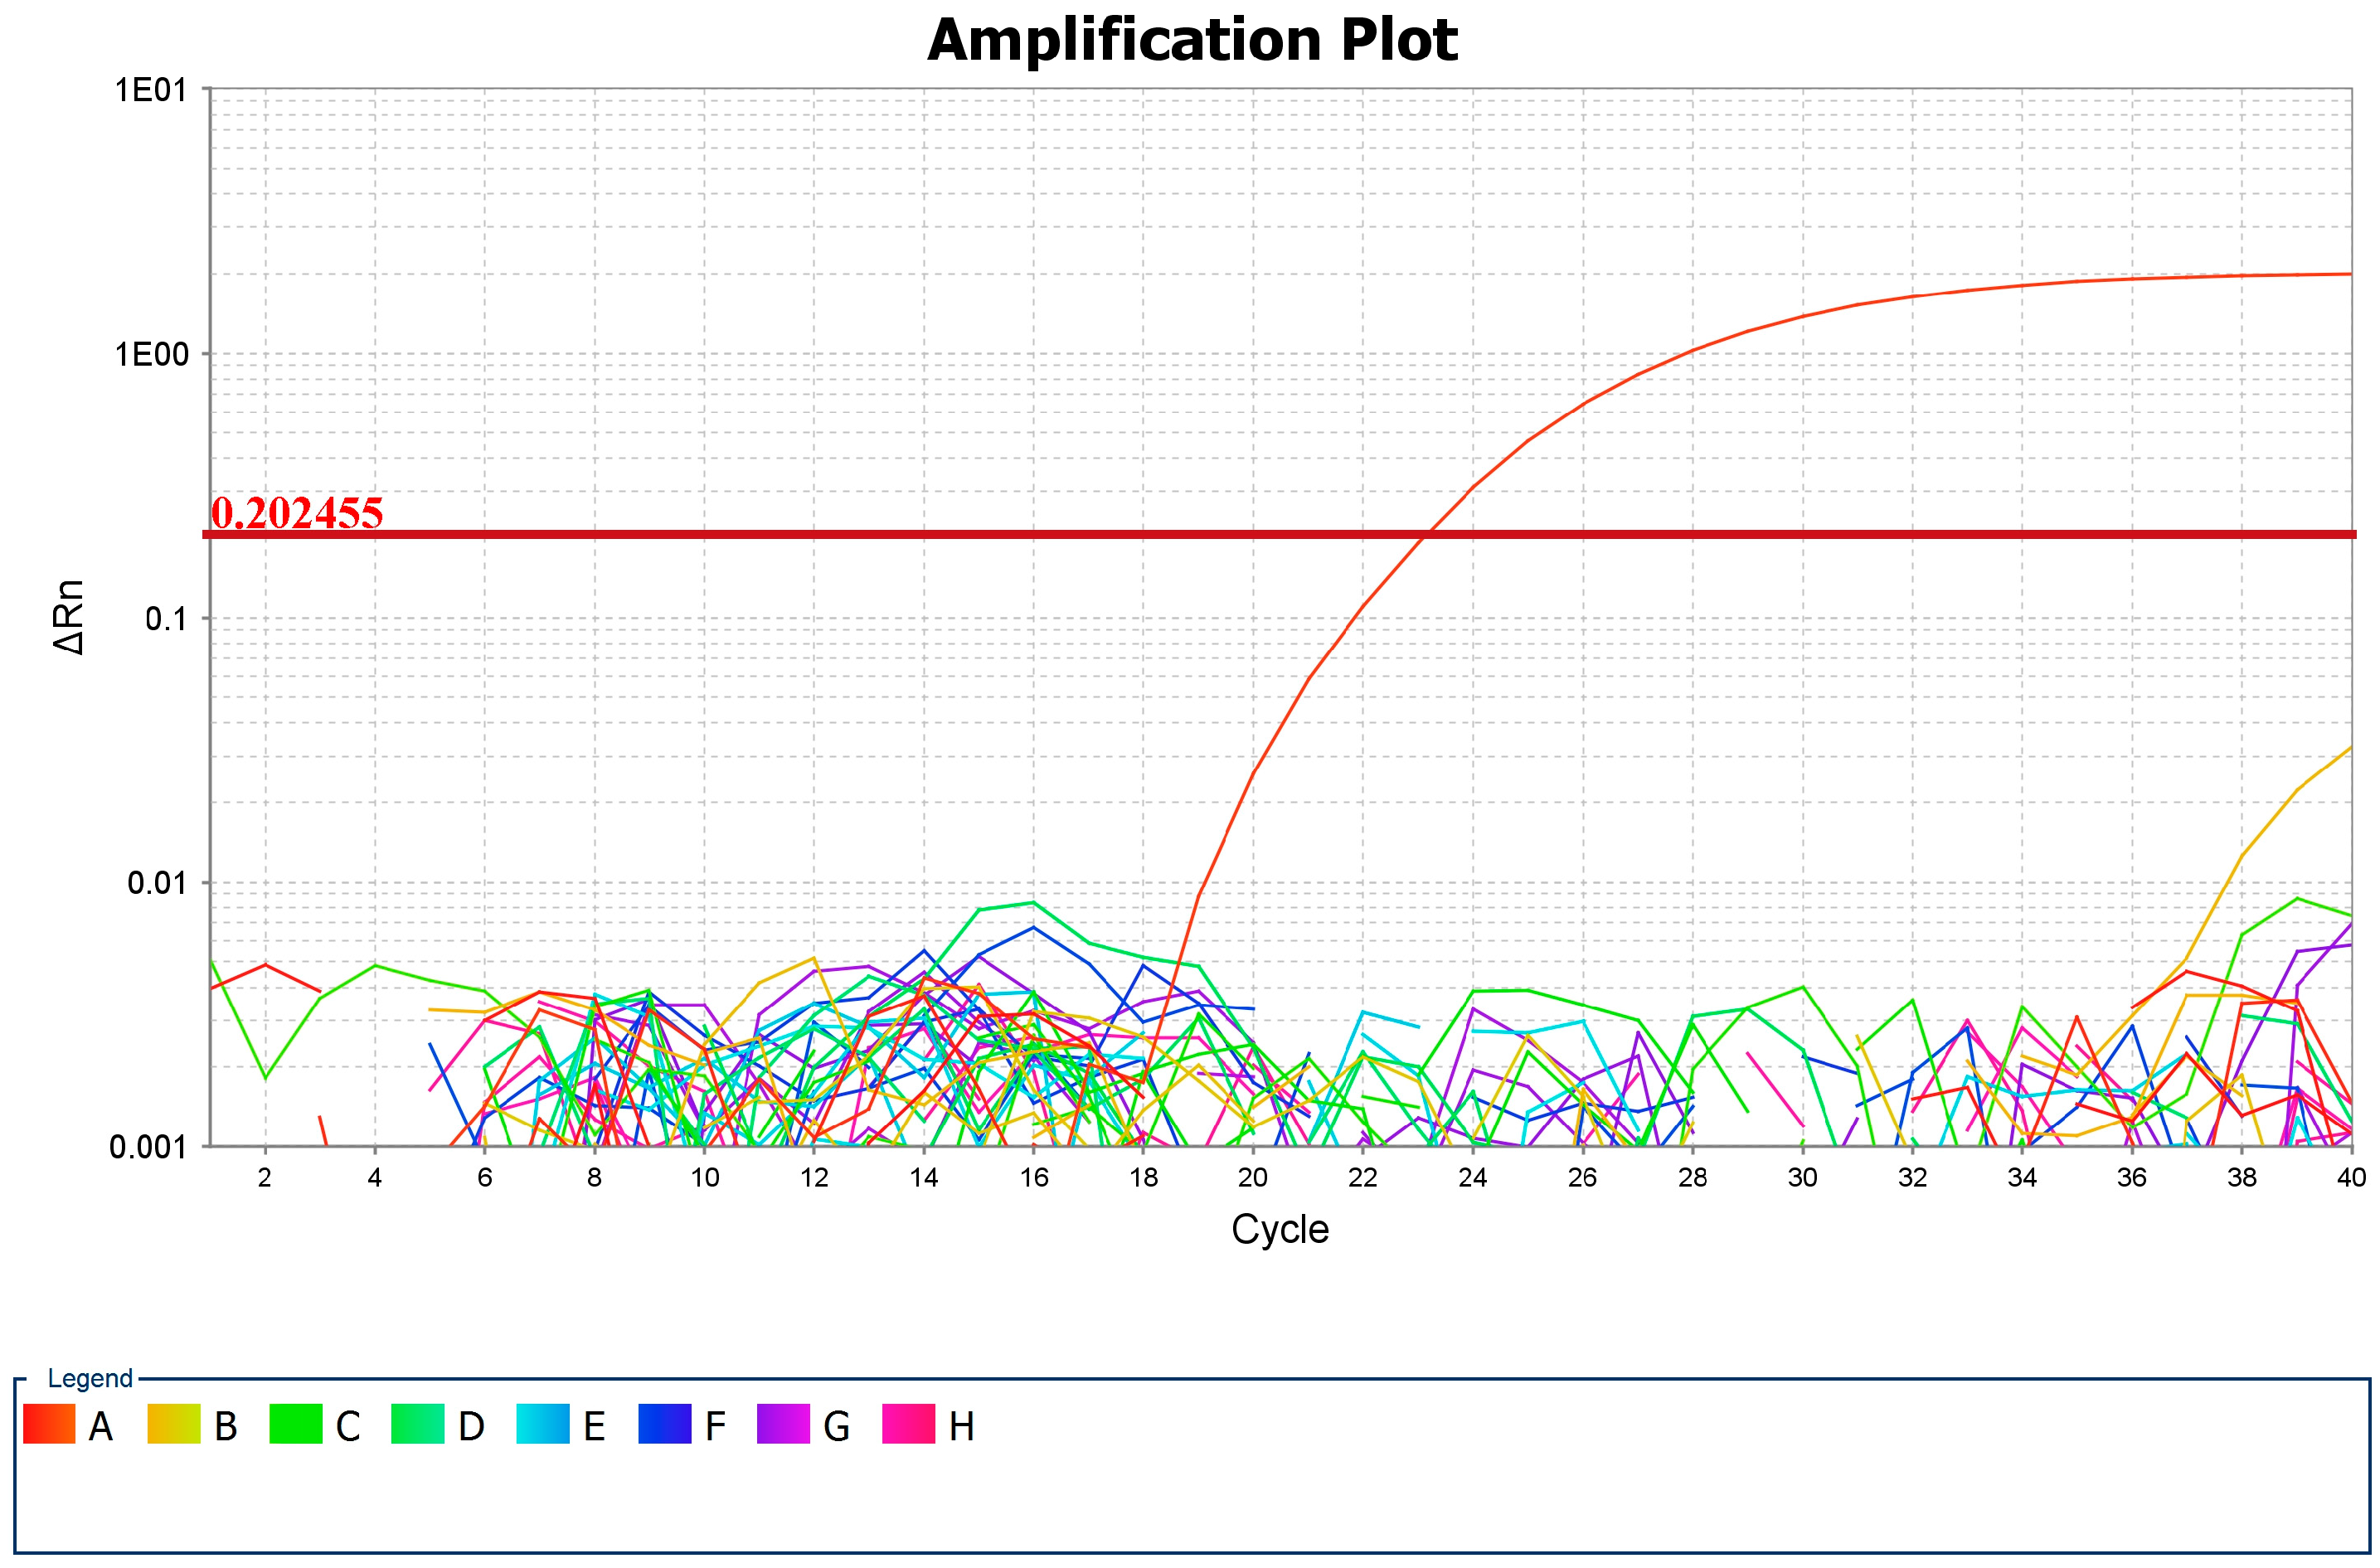The height and width of the screenshot is (1568, 2380).
Task: Click the threshold value 0.202455 label
Action: coord(297,513)
